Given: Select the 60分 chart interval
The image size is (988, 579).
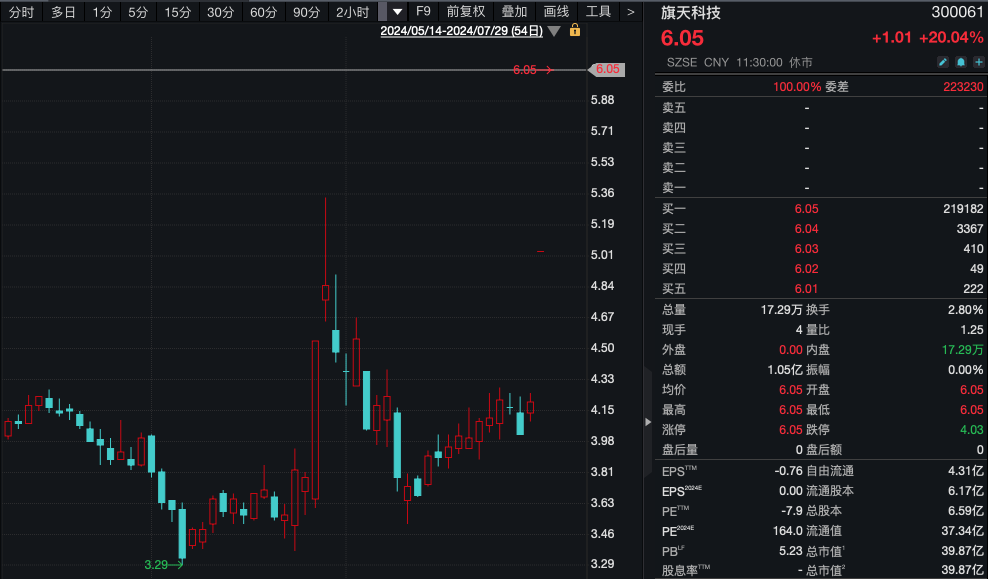Looking at the screenshot, I should [263, 12].
